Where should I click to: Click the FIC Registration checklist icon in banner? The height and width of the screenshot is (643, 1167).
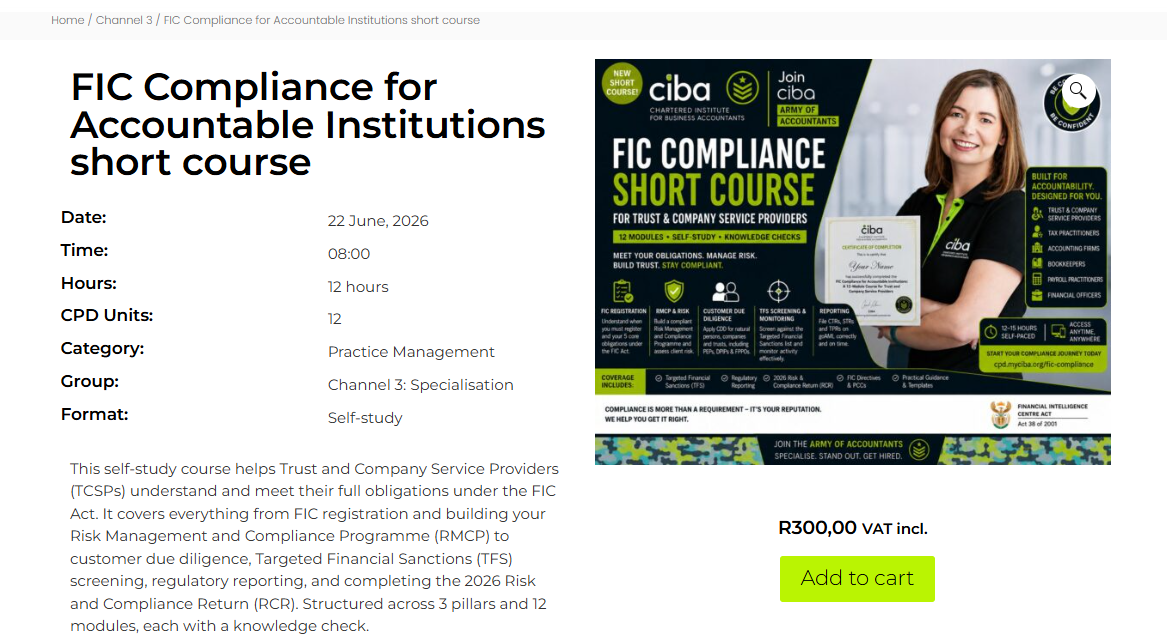(x=622, y=291)
